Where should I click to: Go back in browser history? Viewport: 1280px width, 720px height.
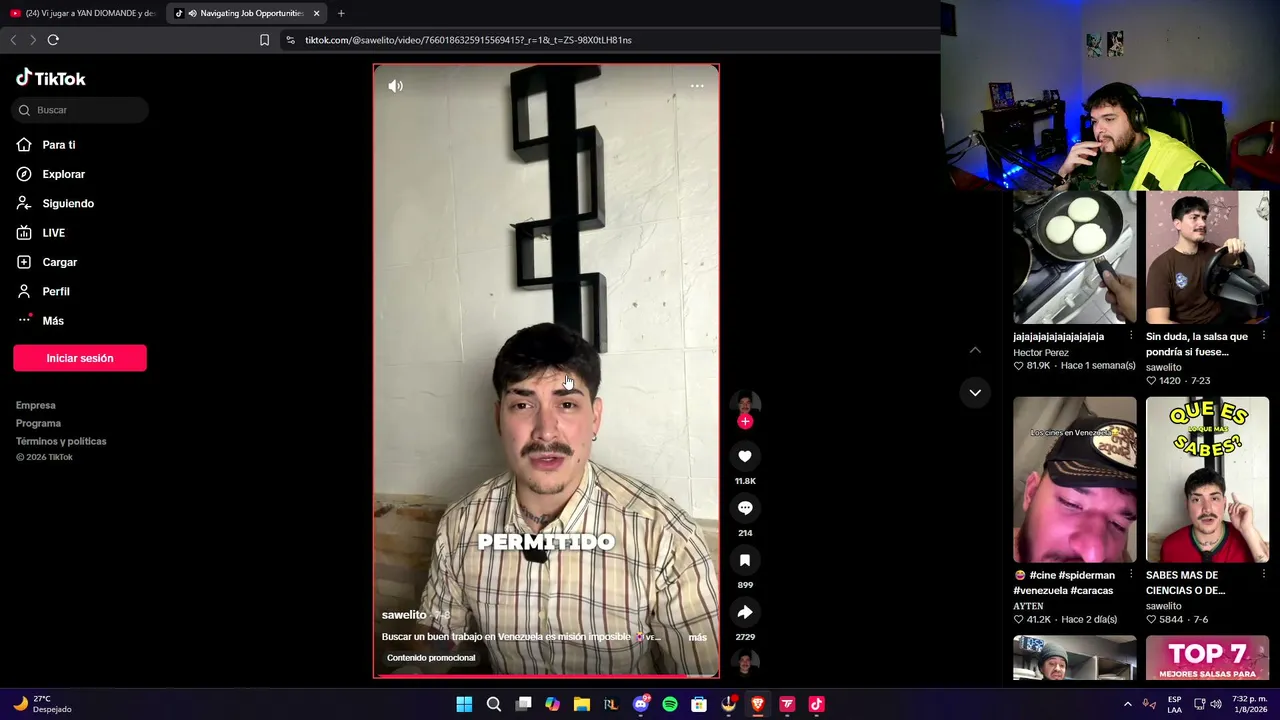pos(13,40)
